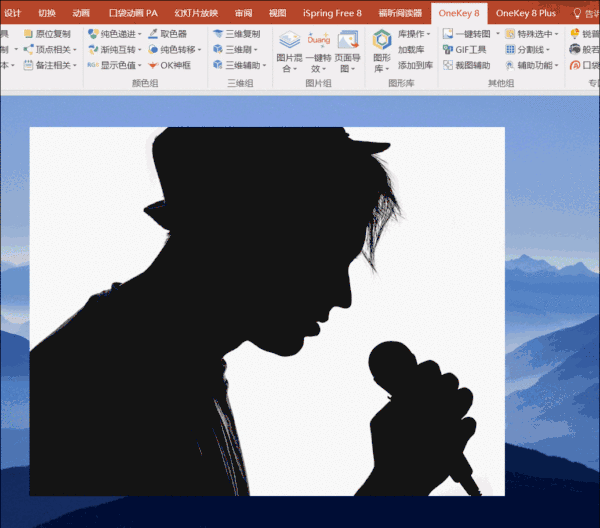The width and height of the screenshot is (600, 528).
Task: Open the 库操作 library operations menu
Action: tap(414, 34)
